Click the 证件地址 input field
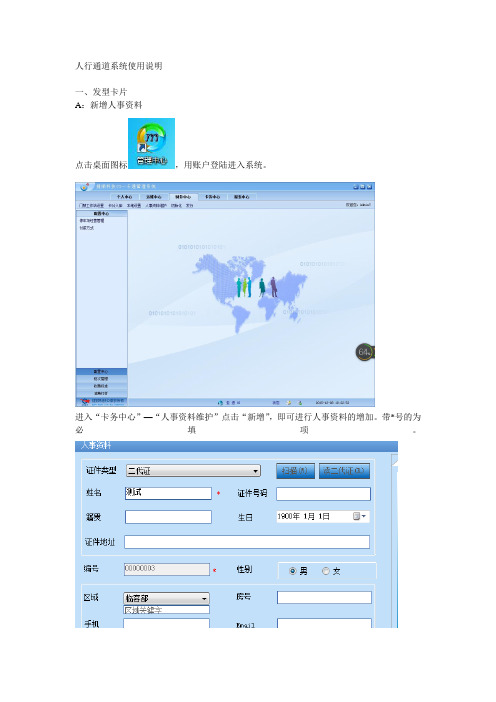 247,542
